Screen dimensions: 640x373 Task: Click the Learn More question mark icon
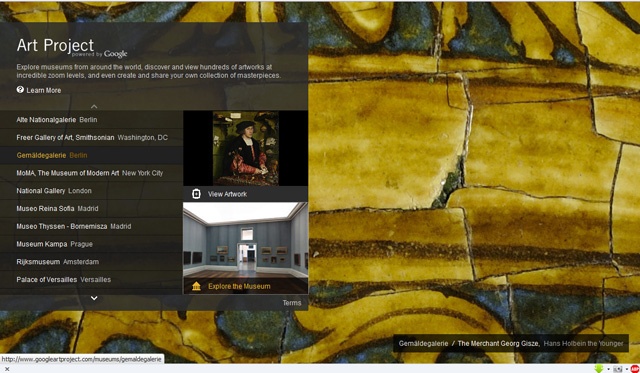(20, 90)
